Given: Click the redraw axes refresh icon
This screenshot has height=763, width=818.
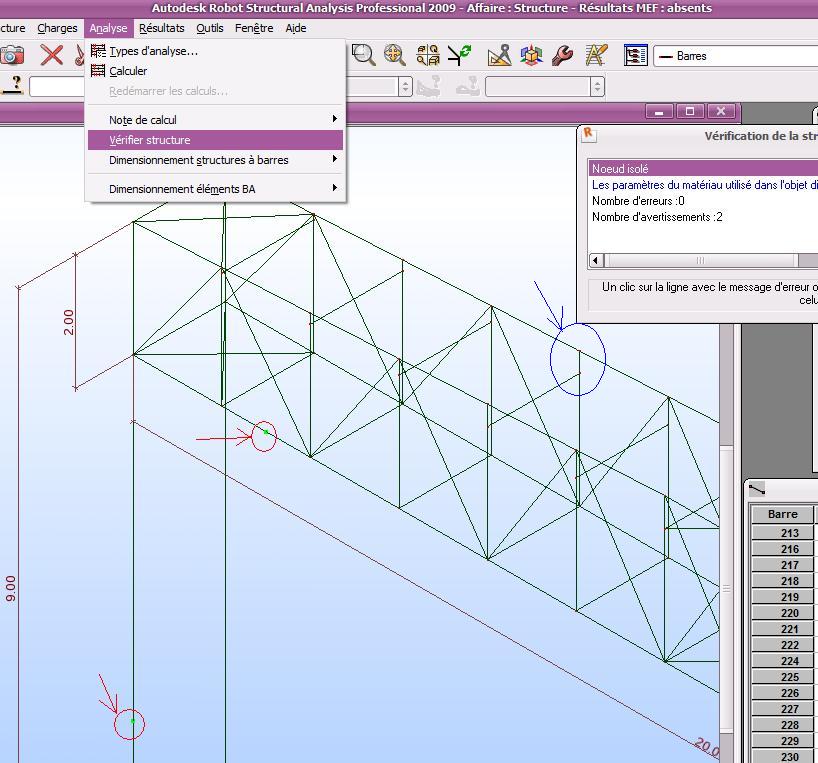Looking at the screenshot, I should [x=459, y=55].
